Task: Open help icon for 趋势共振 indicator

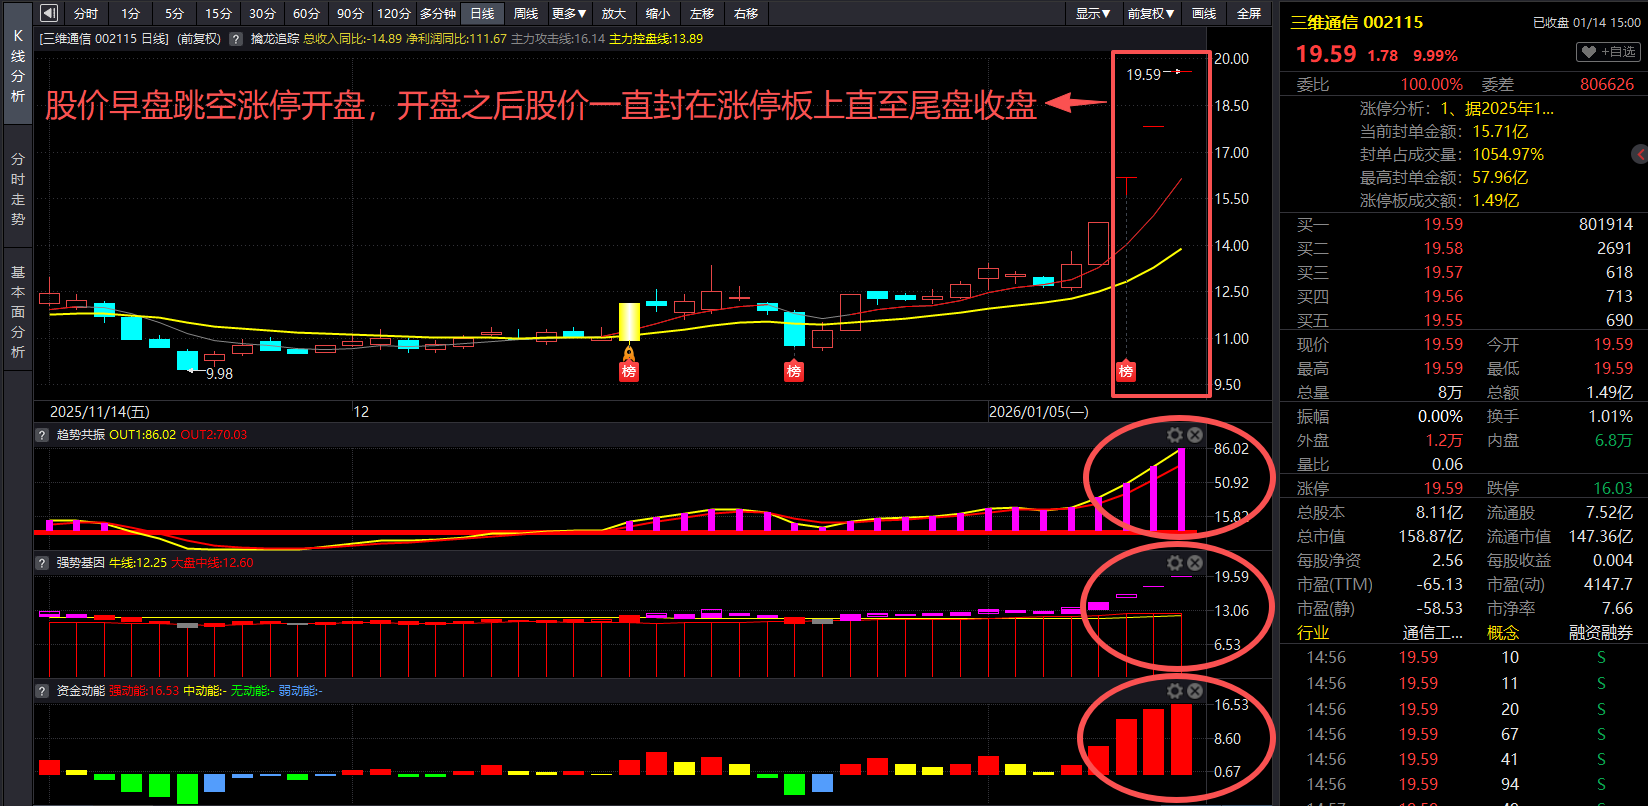Action: click(42, 435)
